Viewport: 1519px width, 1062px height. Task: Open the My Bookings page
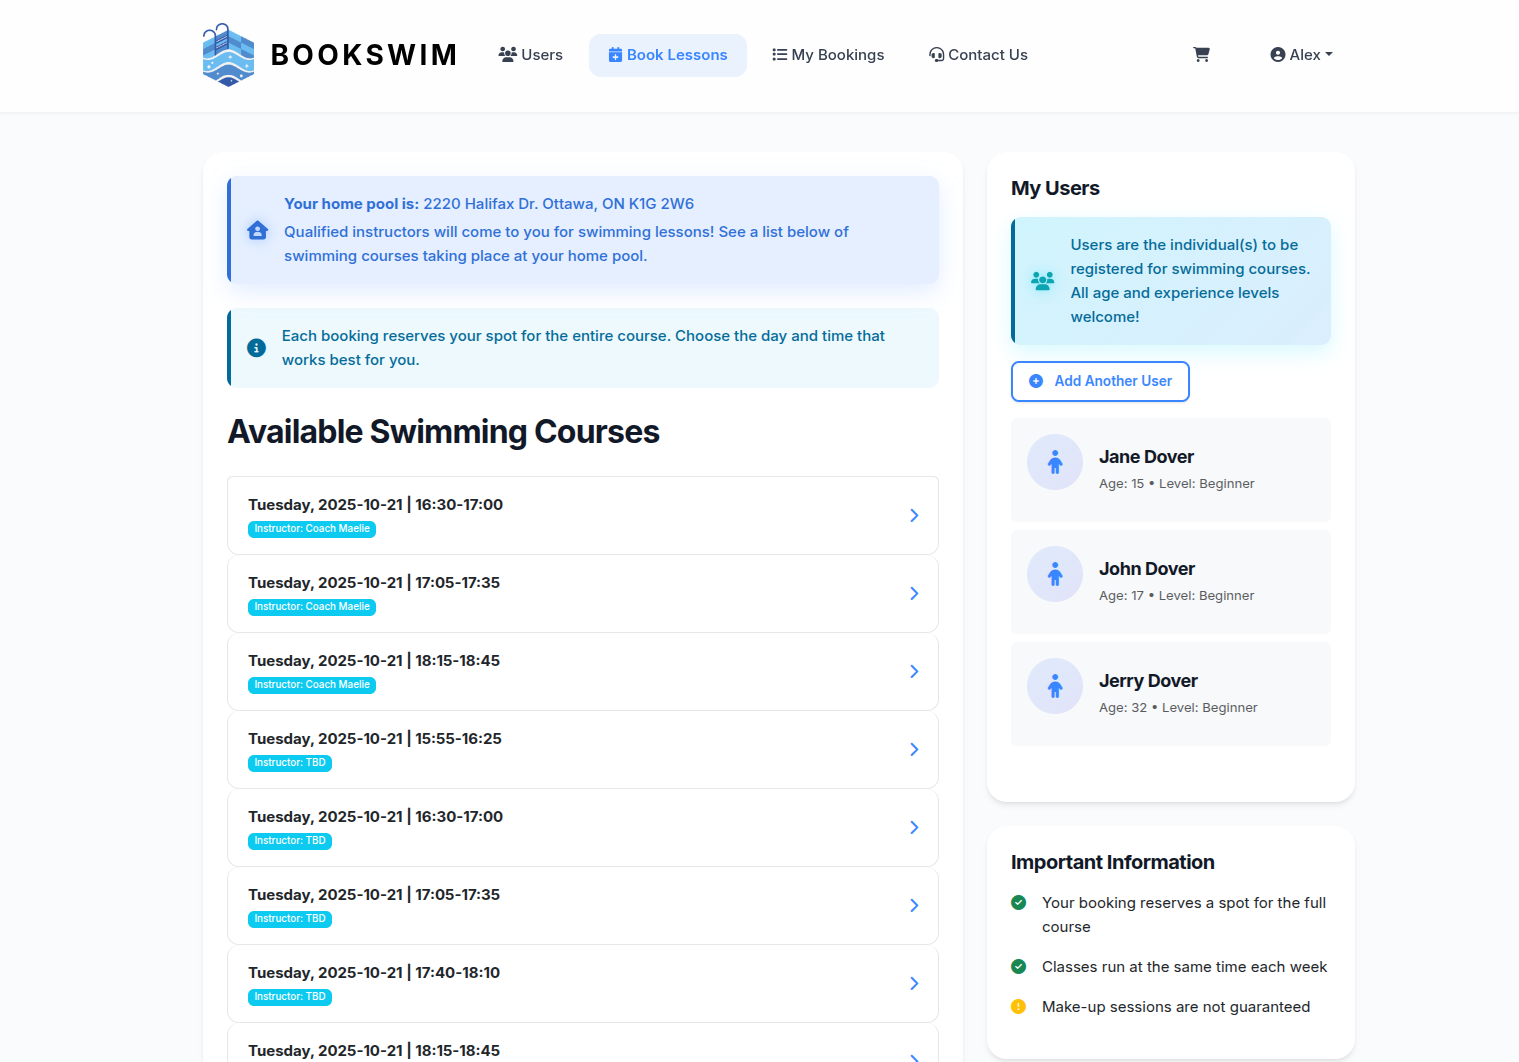(828, 55)
